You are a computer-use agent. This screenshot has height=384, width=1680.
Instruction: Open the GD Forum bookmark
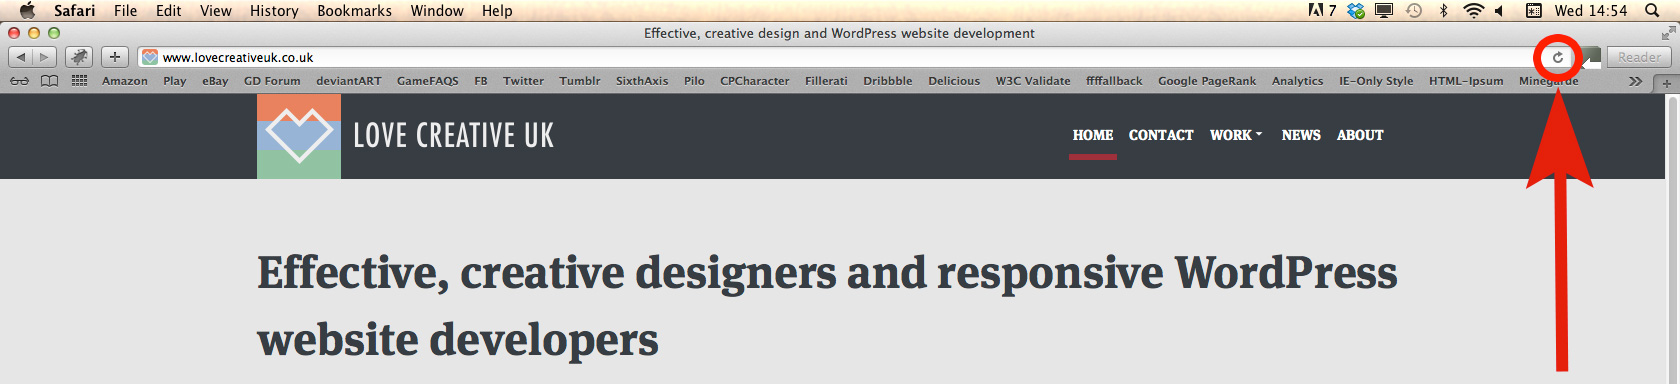(272, 81)
